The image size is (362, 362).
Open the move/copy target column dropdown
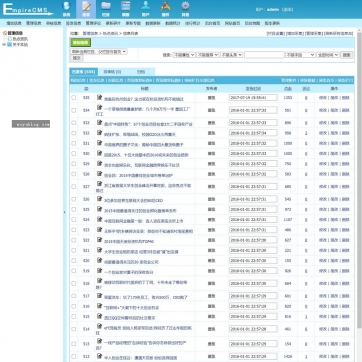pyautogui.click(x=99, y=52)
